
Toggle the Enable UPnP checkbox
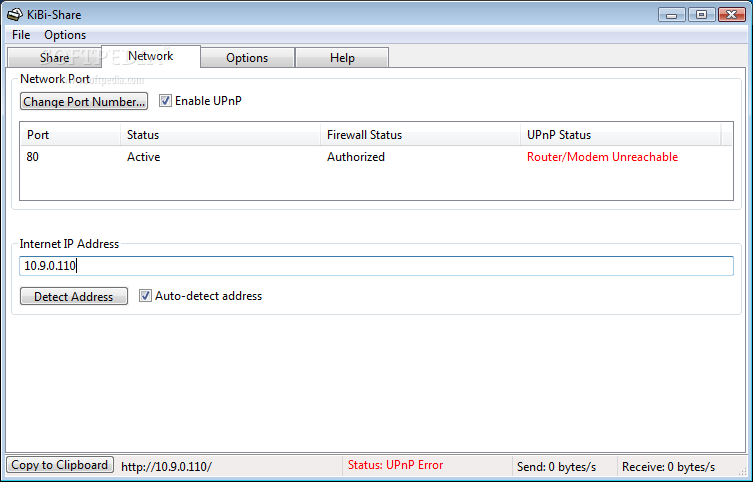[x=165, y=101]
